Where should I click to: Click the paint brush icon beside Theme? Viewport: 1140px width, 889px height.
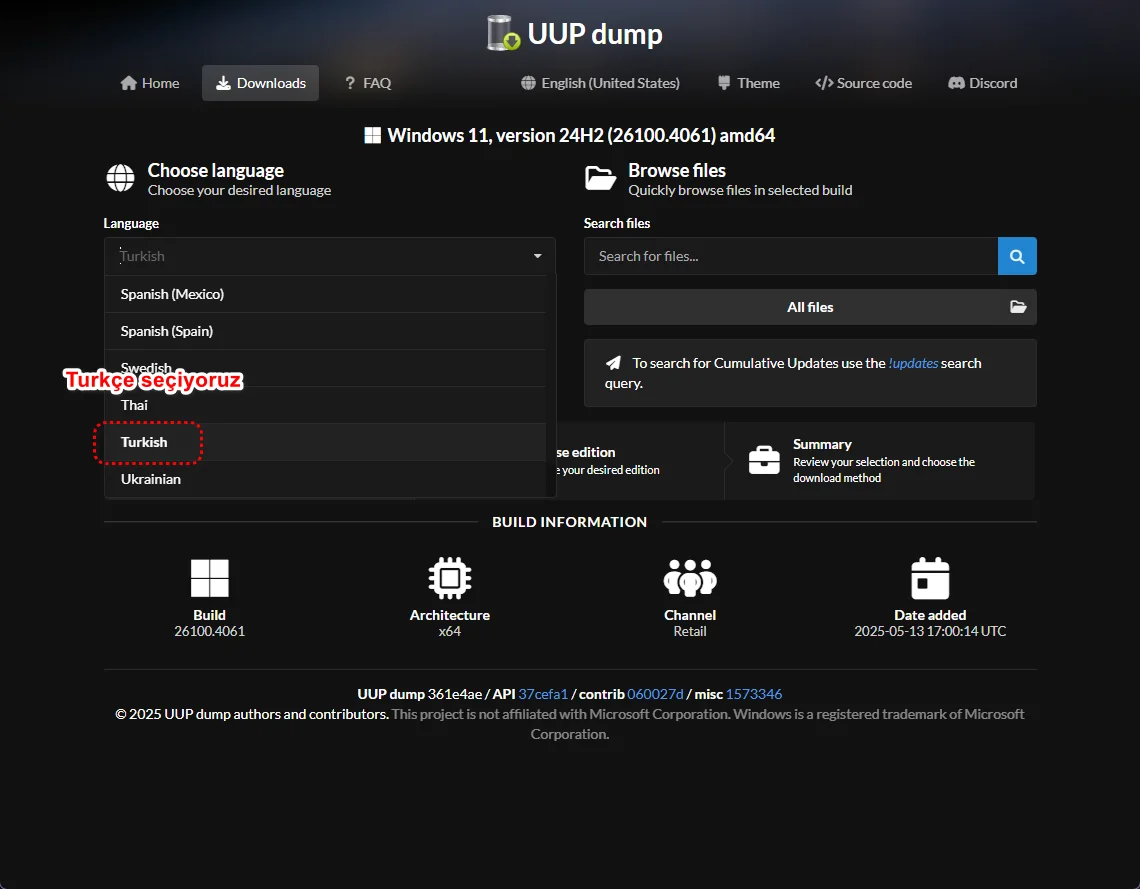click(x=724, y=83)
